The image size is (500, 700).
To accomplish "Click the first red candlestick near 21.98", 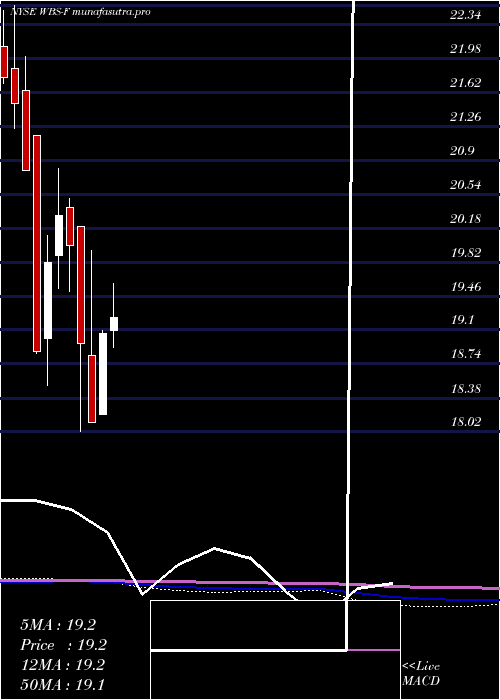I will click(4, 62).
